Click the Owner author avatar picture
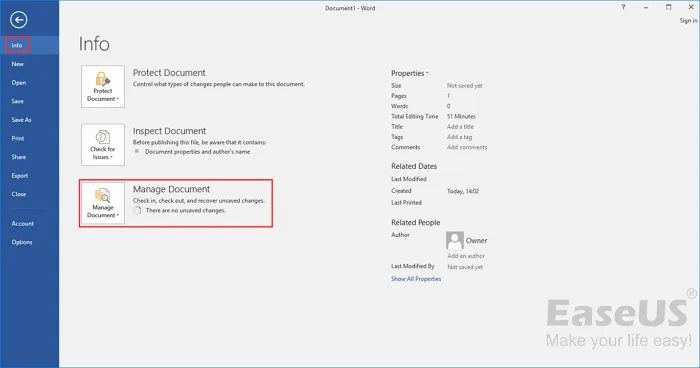The image size is (700, 368). click(454, 241)
